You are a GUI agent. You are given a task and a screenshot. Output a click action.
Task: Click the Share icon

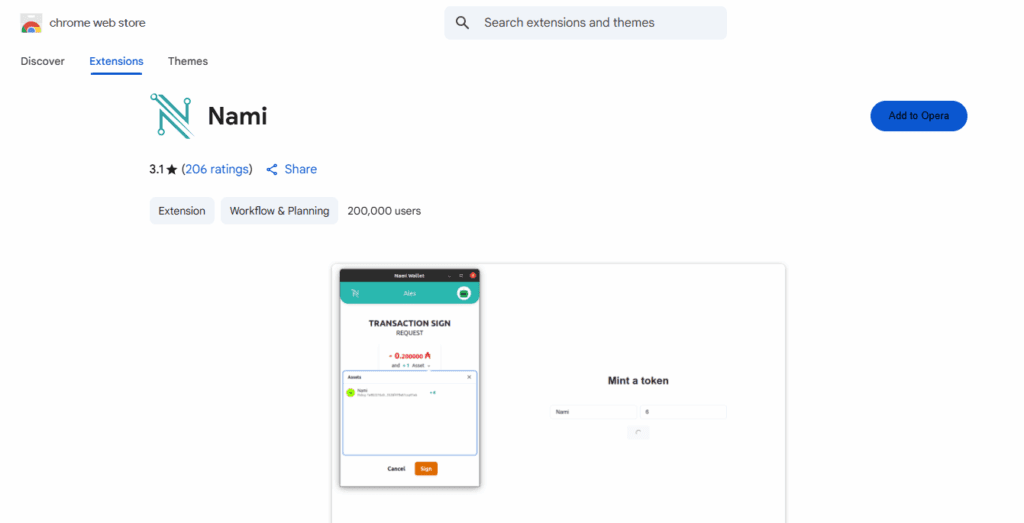coord(272,170)
